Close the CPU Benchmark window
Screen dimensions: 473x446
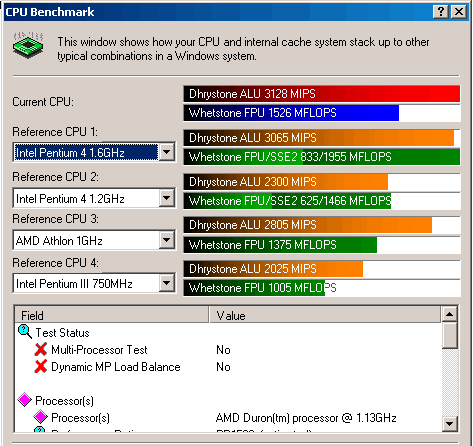(x=459, y=12)
